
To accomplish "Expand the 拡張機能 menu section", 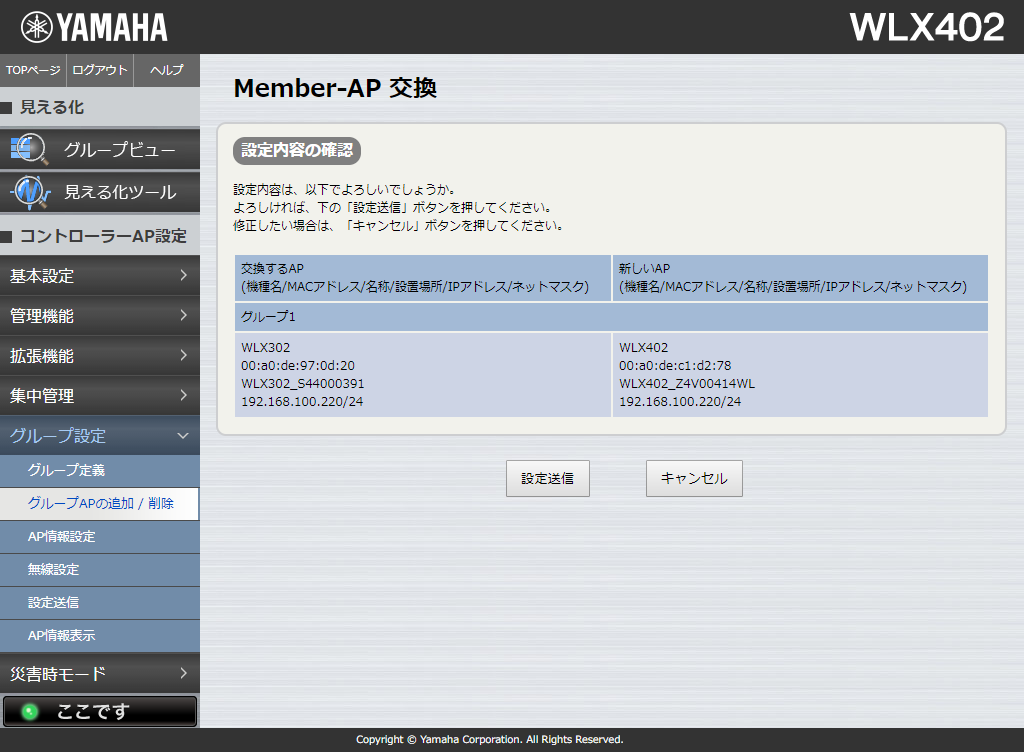I will 99,356.
